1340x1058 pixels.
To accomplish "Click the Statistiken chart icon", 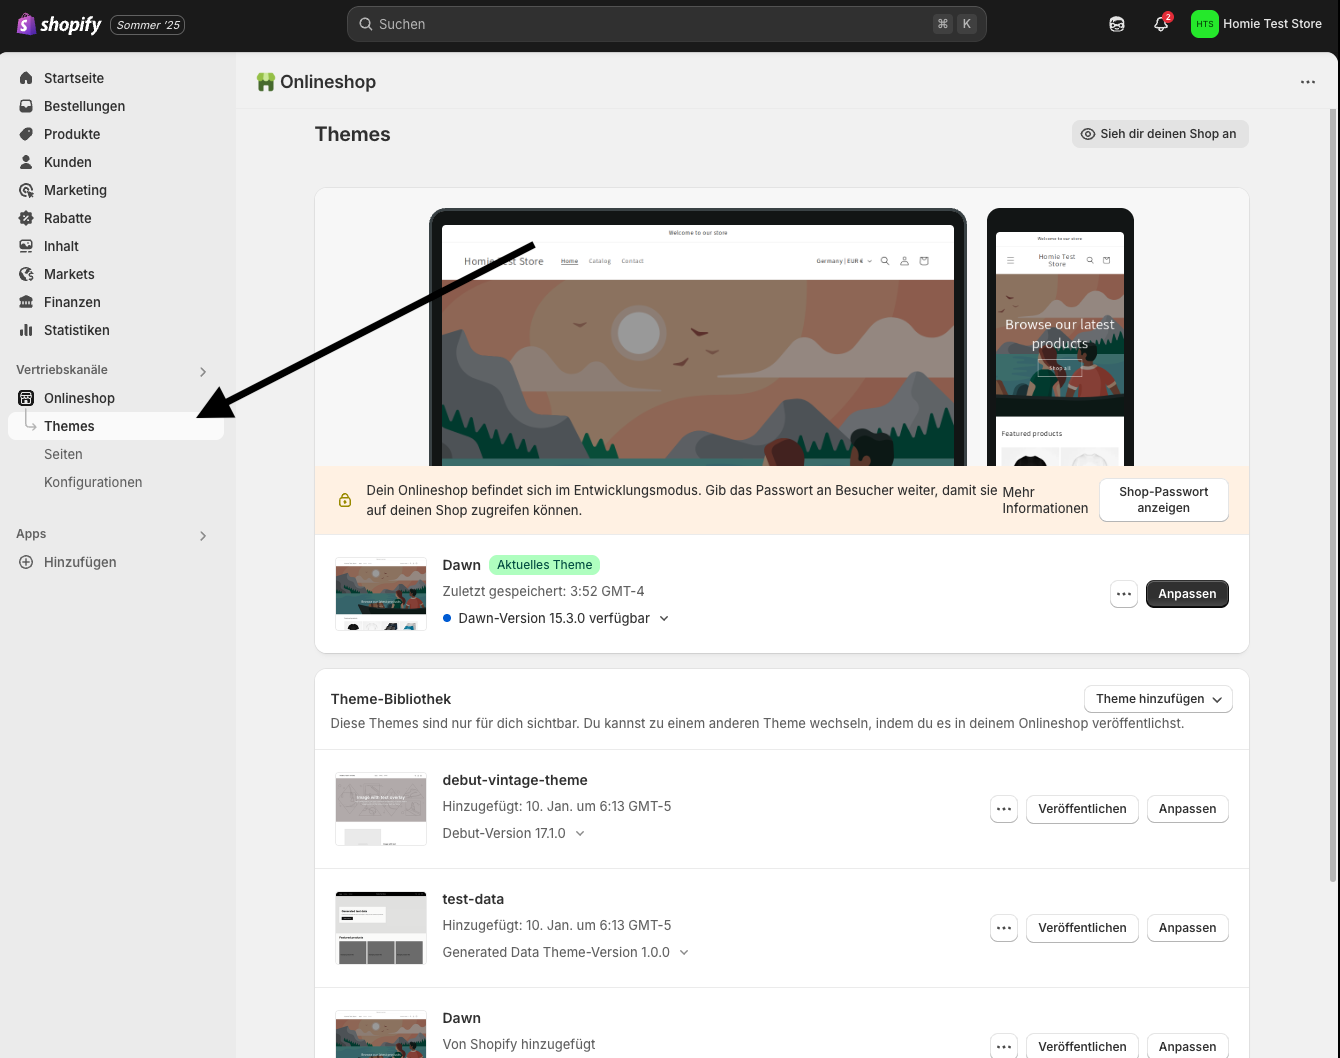I will point(25,330).
